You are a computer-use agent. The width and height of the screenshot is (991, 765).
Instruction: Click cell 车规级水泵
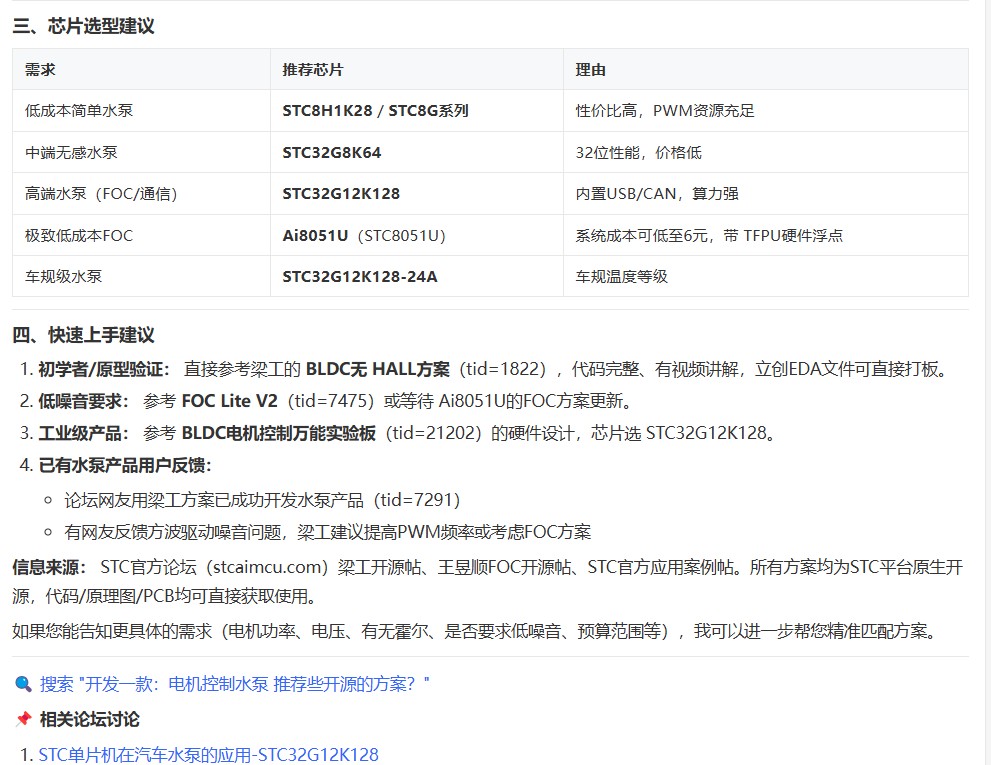(x=142, y=276)
